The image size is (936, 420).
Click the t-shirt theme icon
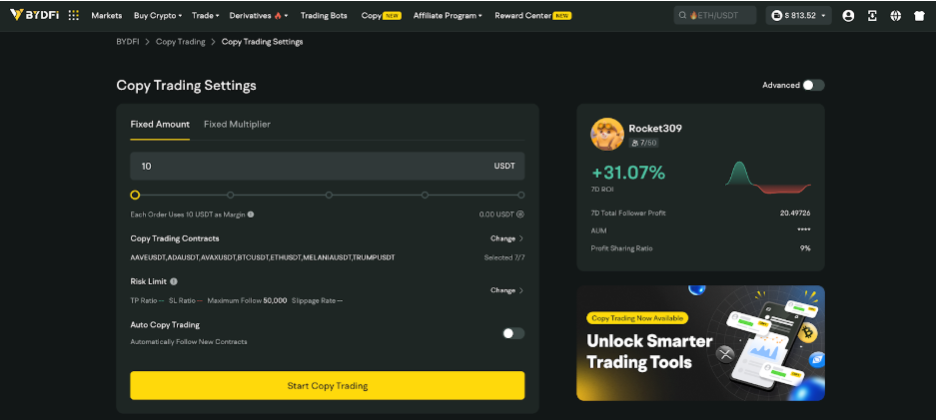[x=919, y=16]
